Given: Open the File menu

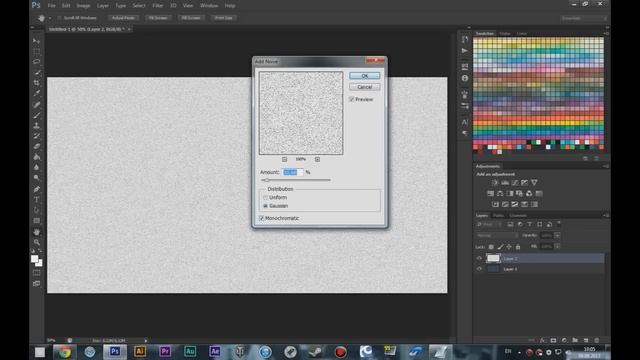Looking at the screenshot, I should pos(51,6).
